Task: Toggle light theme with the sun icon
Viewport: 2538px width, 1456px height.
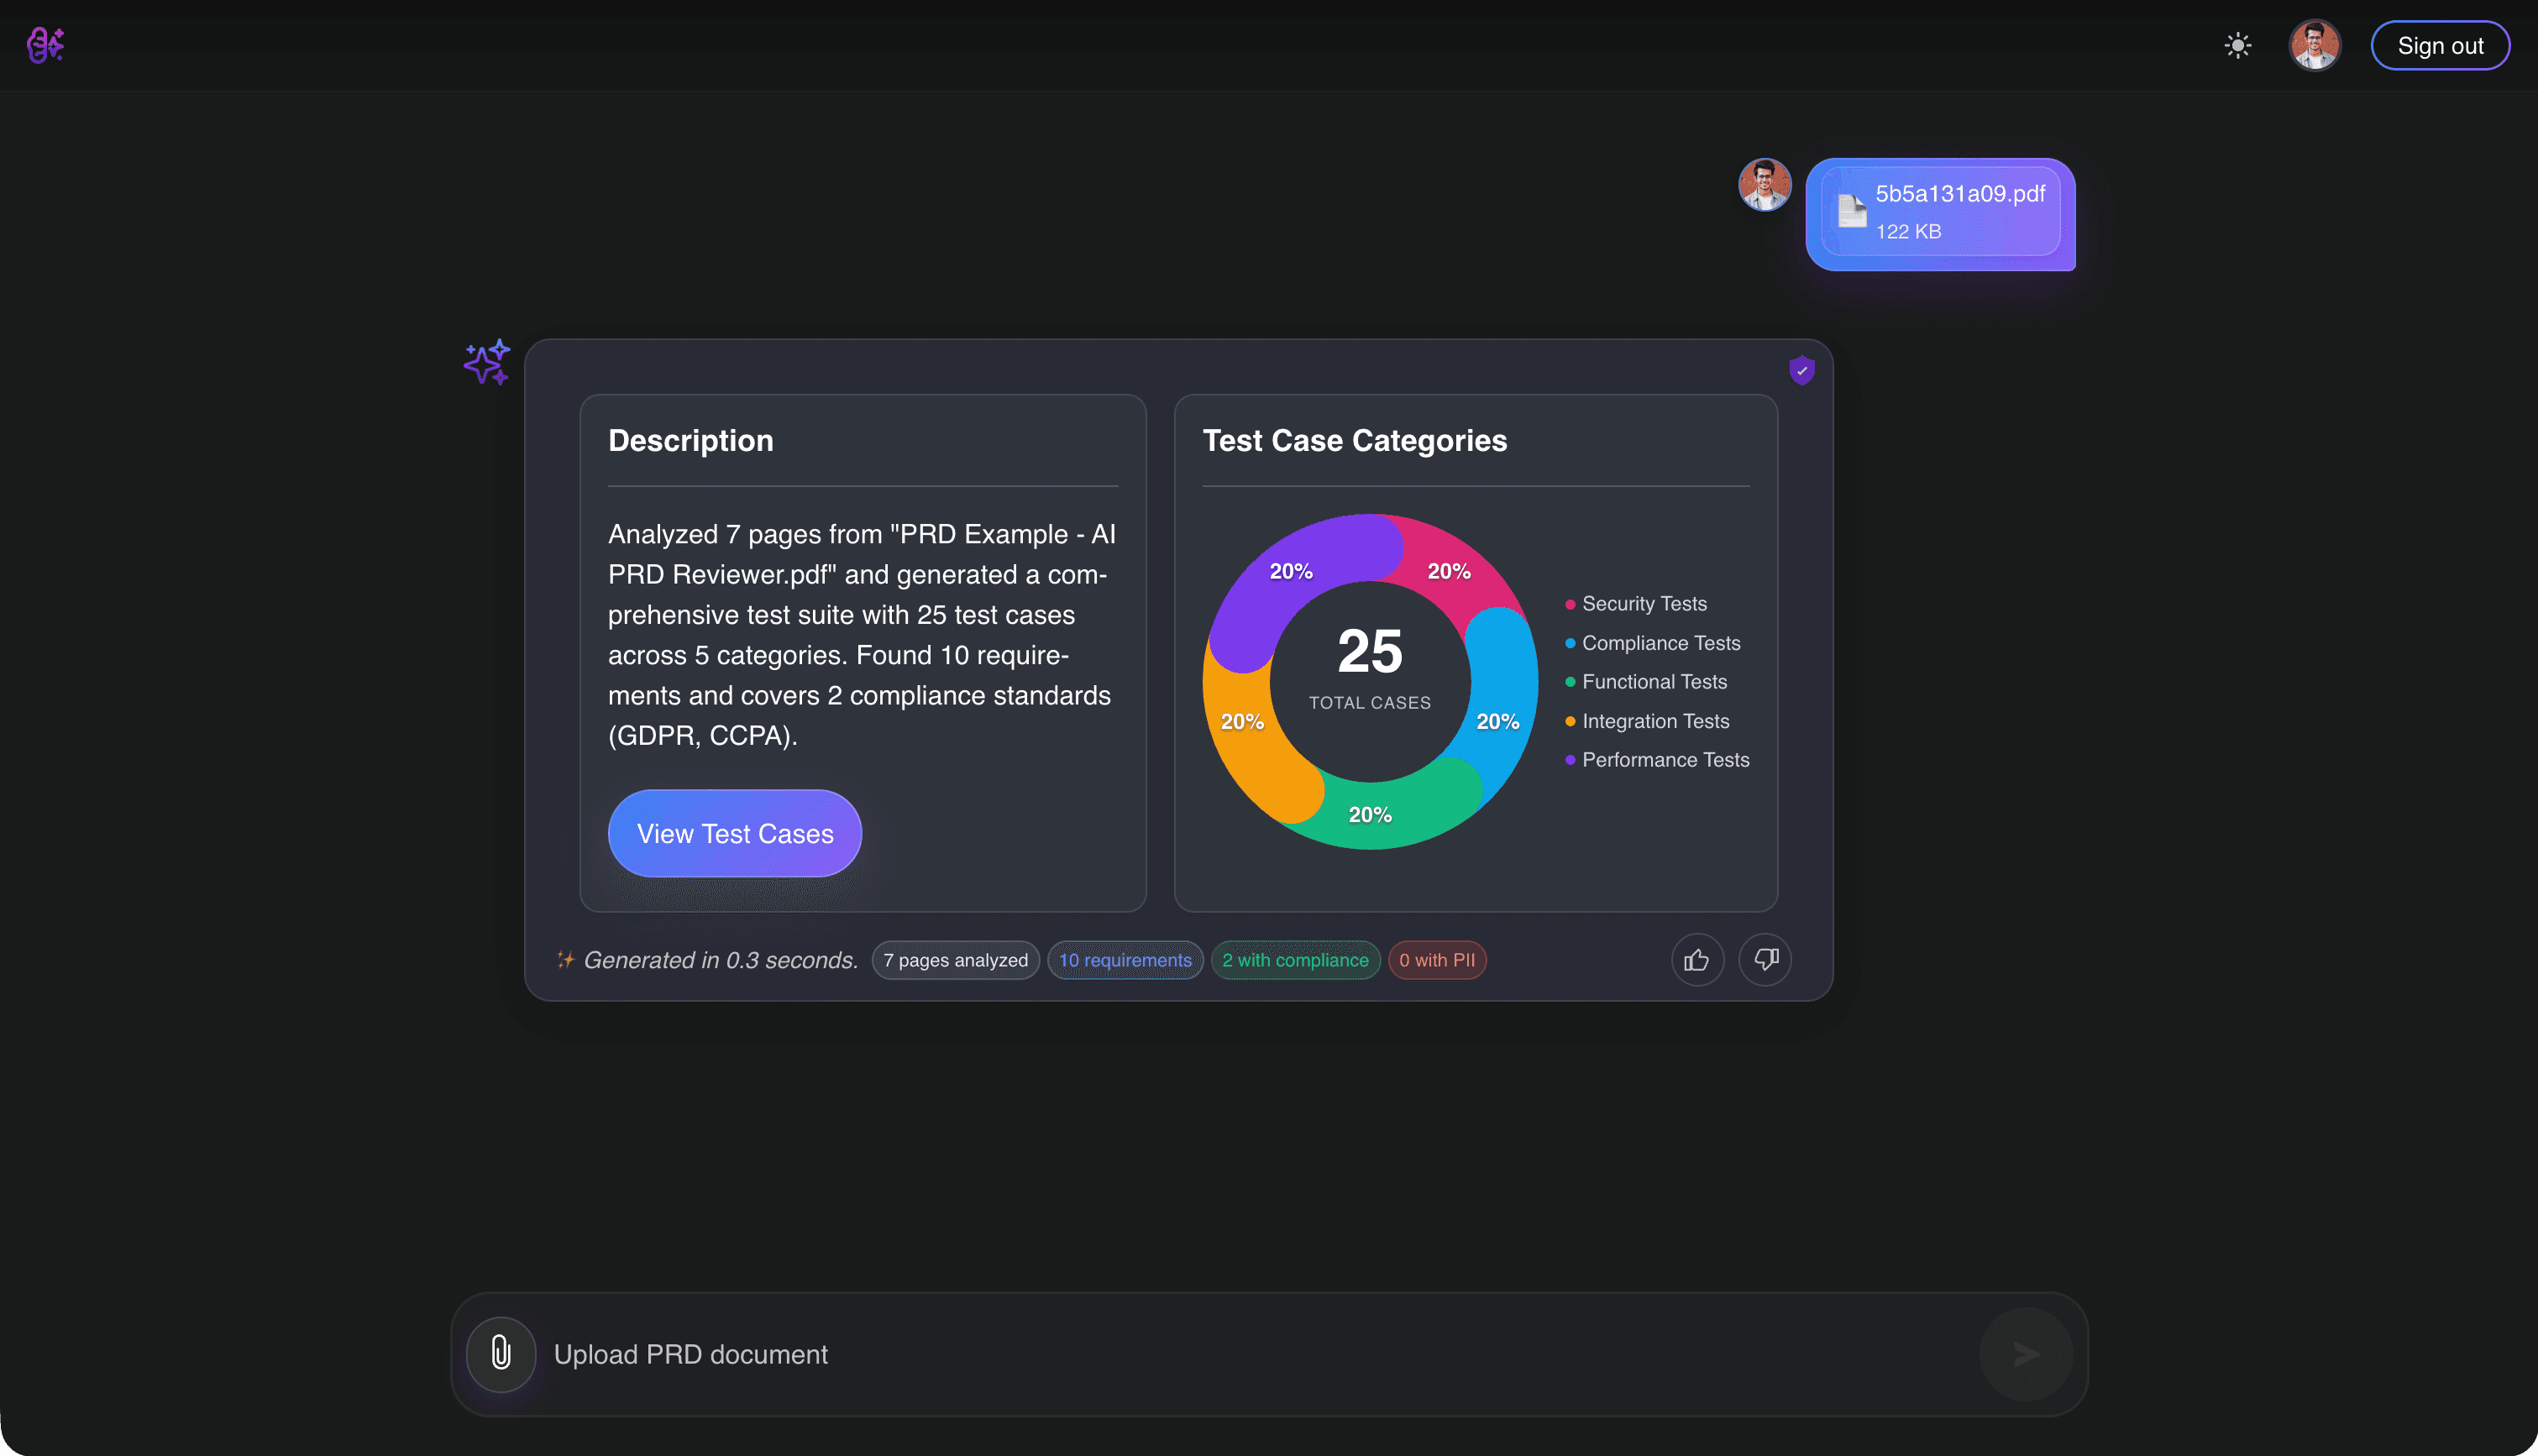Action: pos(2238,45)
